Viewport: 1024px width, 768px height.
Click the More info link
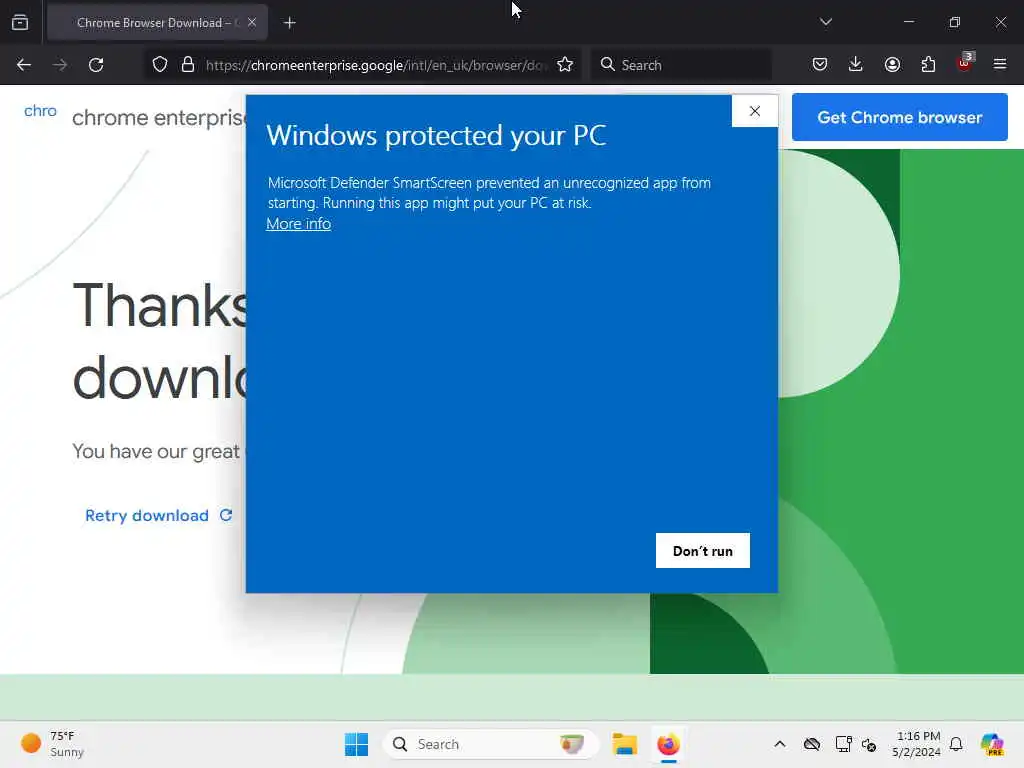click(298, 224)
